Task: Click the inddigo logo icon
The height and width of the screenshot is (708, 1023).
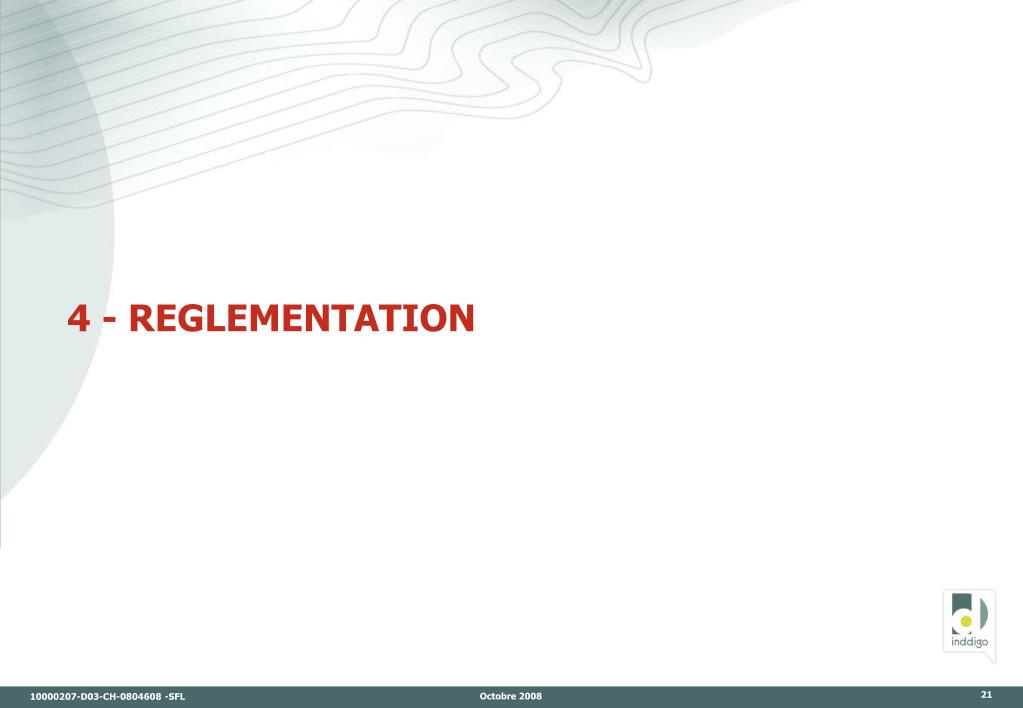Action: [970, 624]
